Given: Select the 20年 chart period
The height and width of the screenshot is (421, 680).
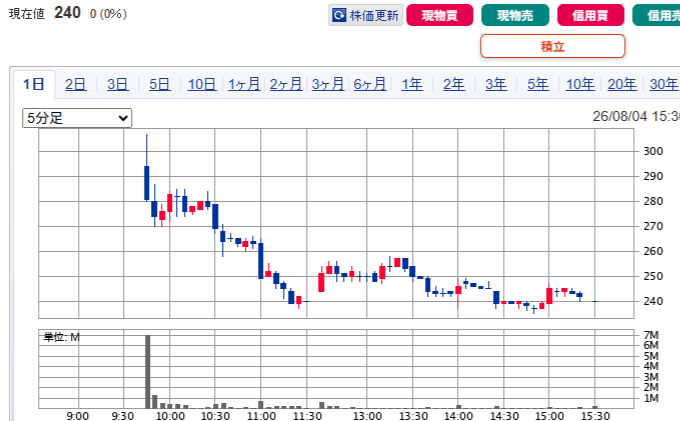Looking at the screenshot, I should 622,84.
